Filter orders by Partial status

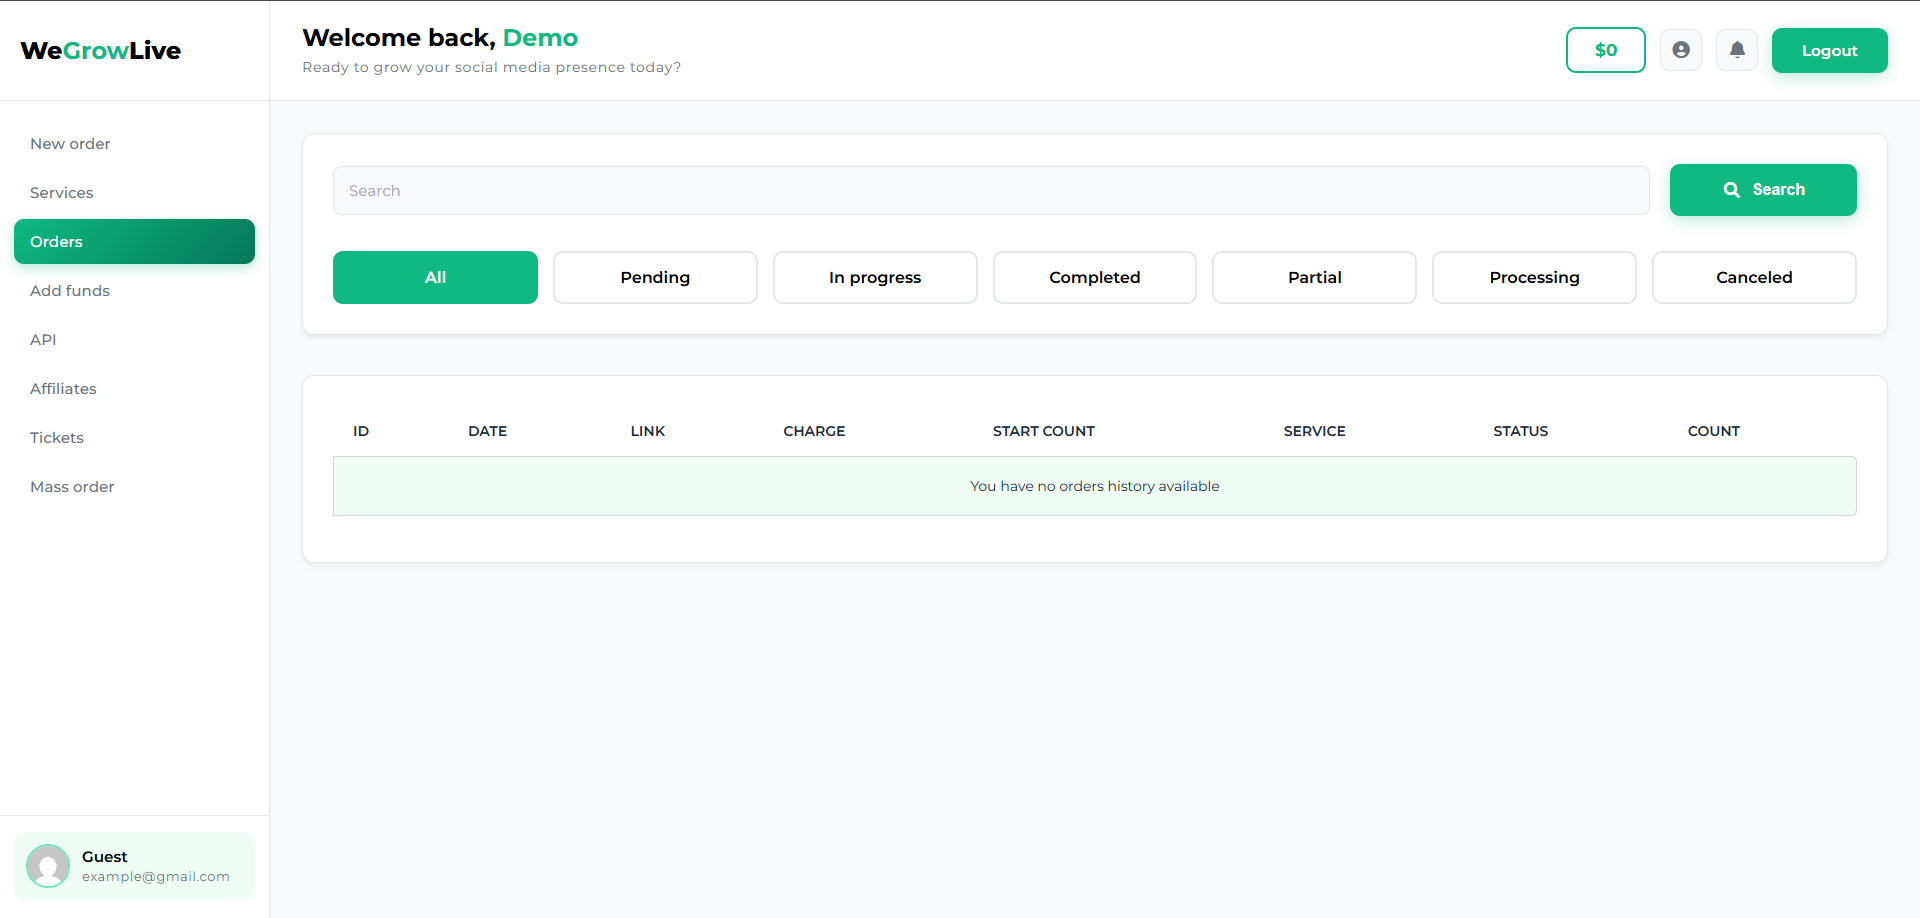(1314, 278)
